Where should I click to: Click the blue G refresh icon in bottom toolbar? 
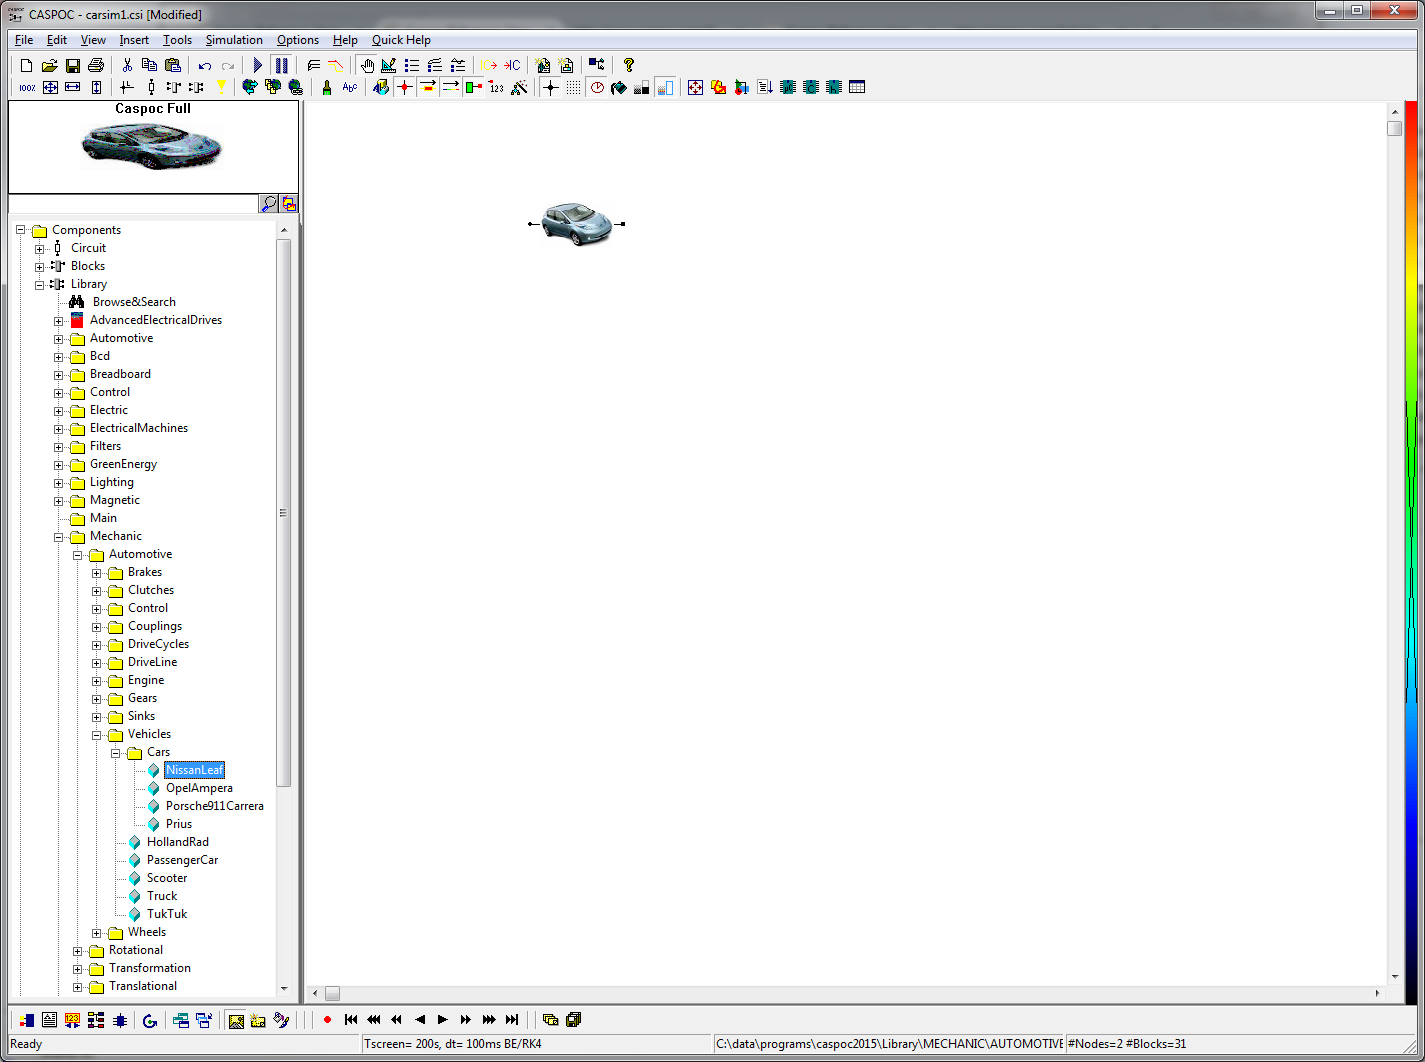click(x=150, y=1020)
